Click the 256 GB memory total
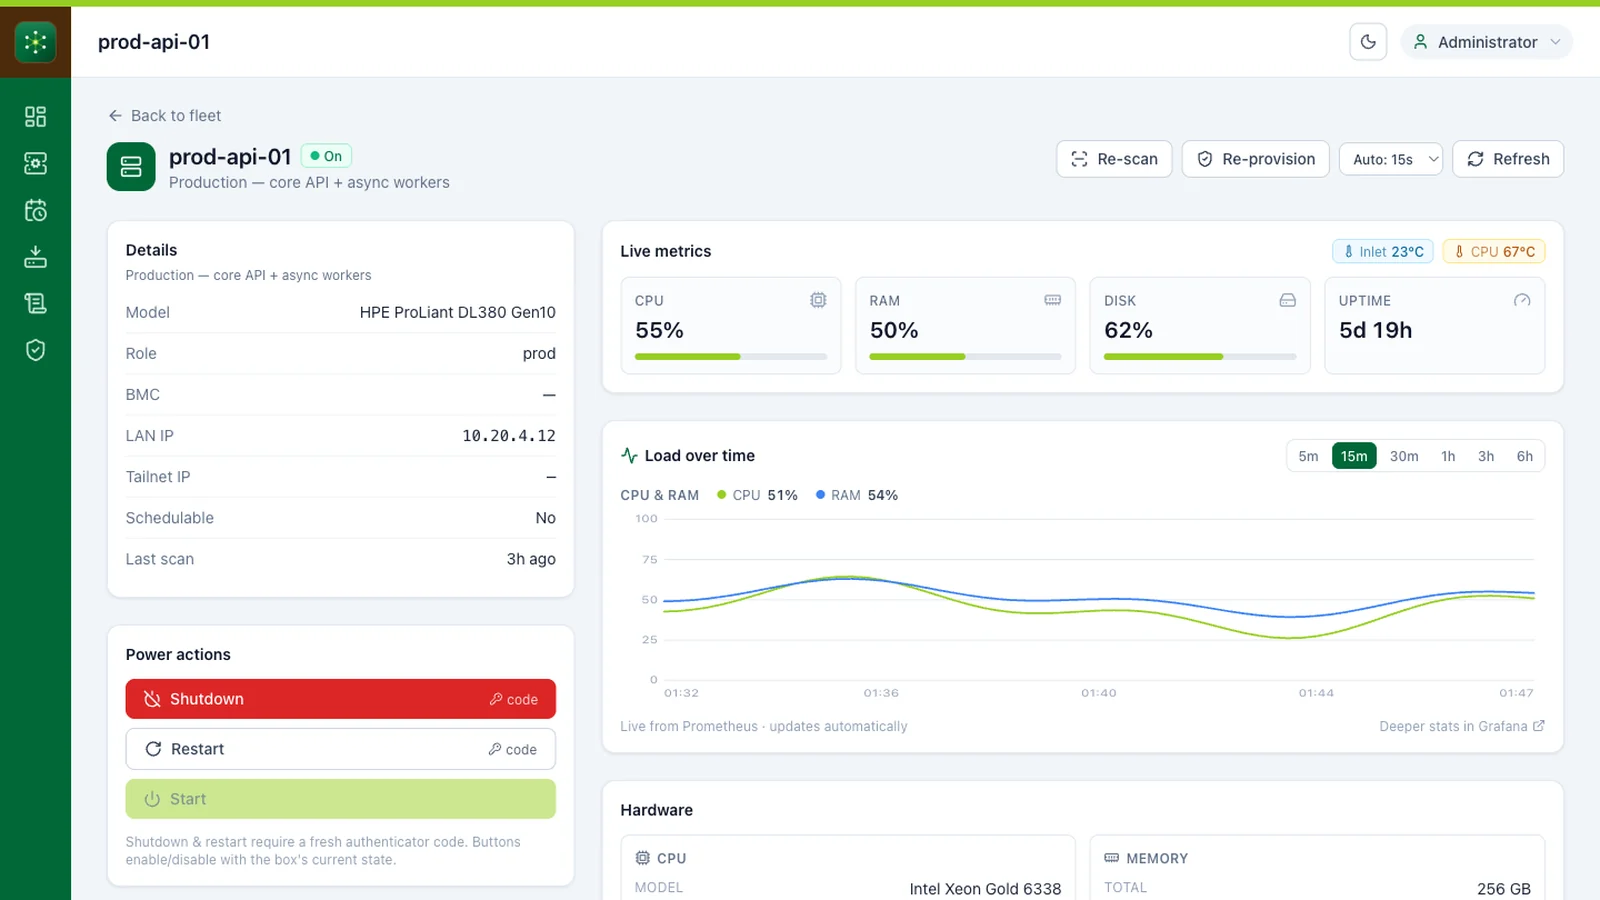1600x900 pixels. tap(1504, 889)
